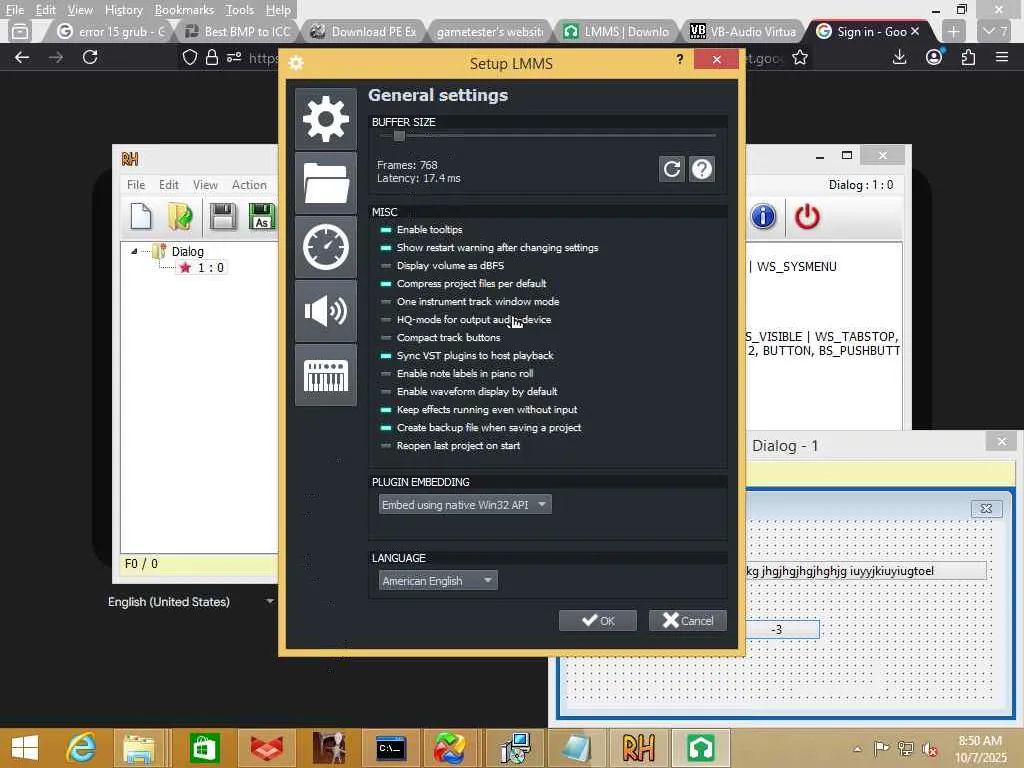Viewport: 1024px width, 768px height.
Task: Collapse the Dialog tree node in RH
Action: pyautogui.click(x=134, y=251)
